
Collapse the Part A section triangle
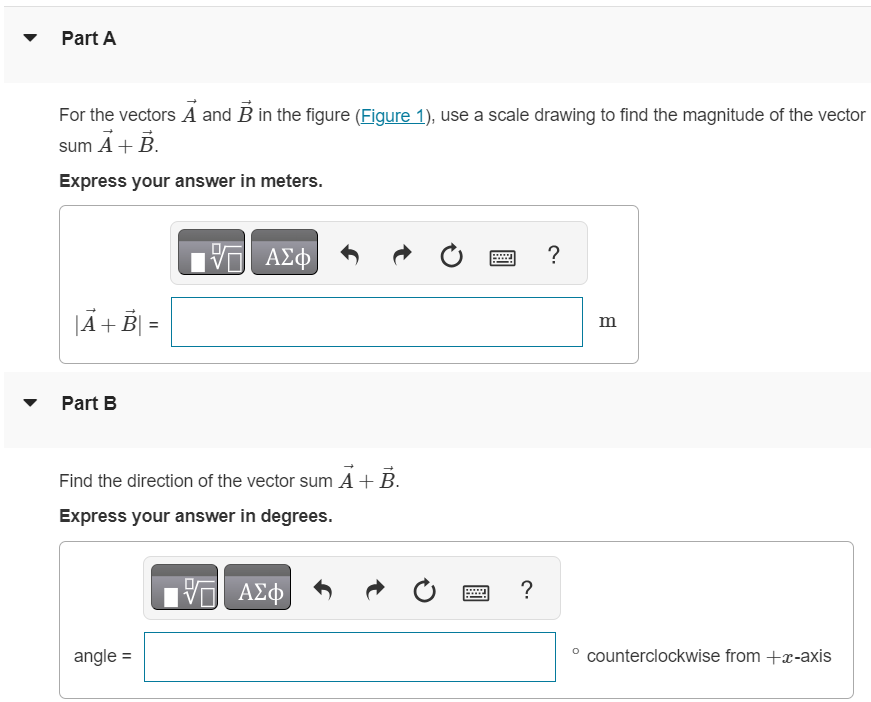tap(30, 38)
